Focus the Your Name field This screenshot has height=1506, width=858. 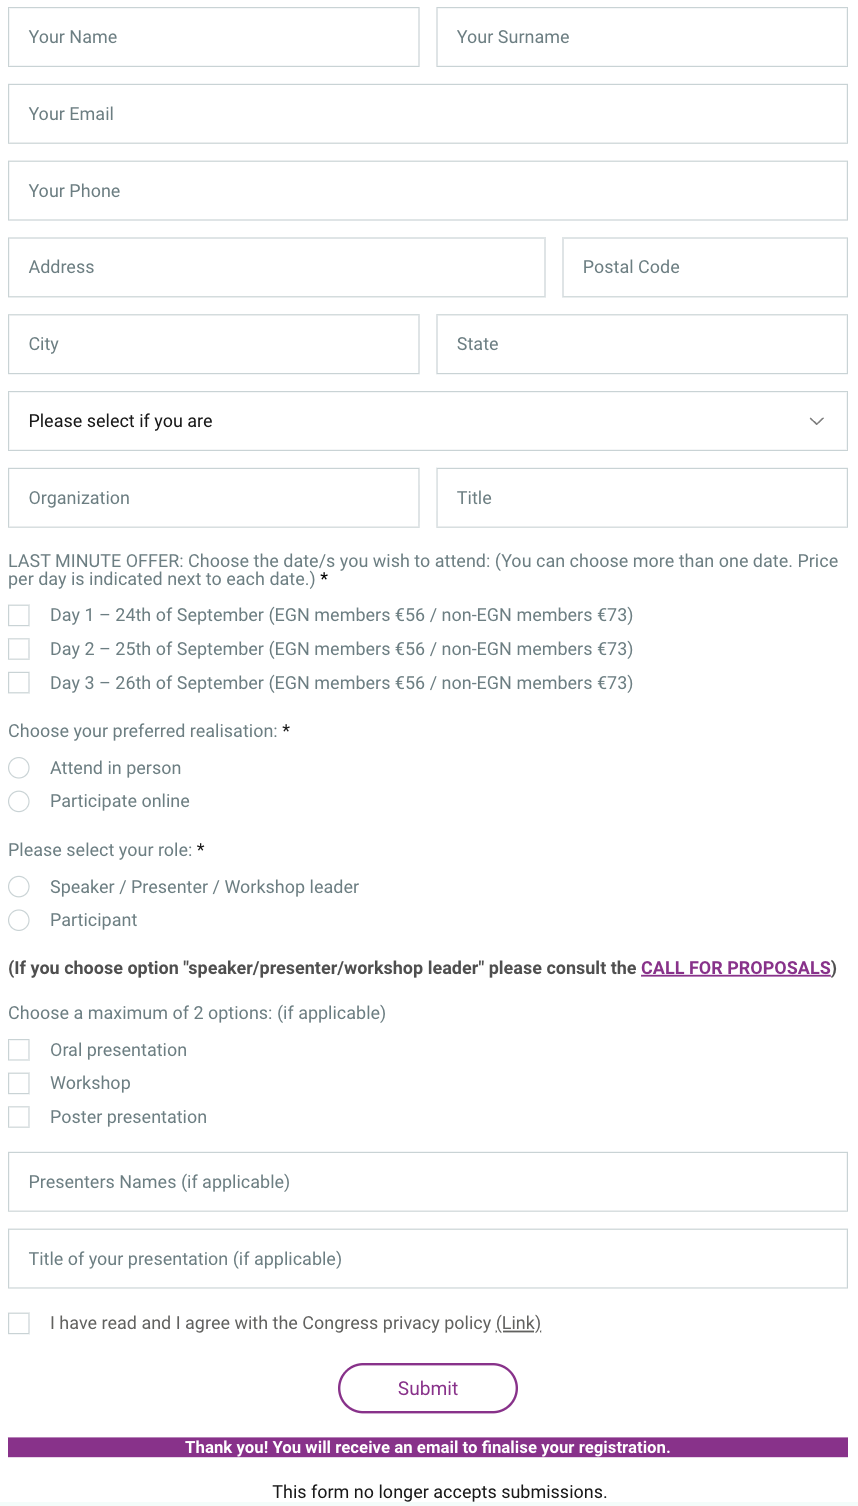(x=214, y=37)
